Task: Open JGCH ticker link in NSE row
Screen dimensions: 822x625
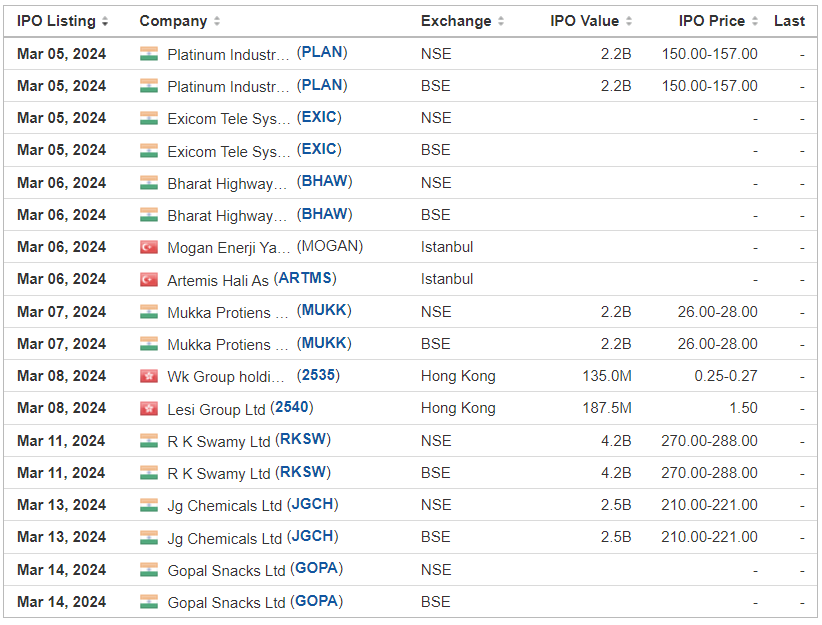Action: pos(312,504)
